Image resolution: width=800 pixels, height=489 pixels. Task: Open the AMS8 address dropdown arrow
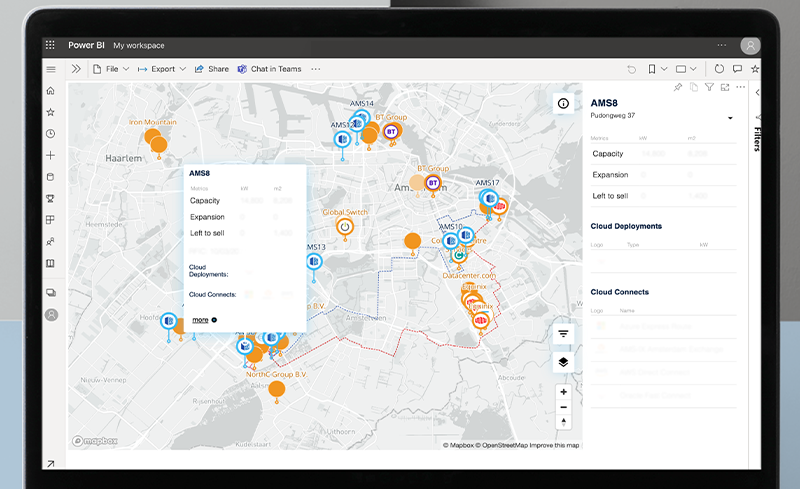tap(730, 118)
